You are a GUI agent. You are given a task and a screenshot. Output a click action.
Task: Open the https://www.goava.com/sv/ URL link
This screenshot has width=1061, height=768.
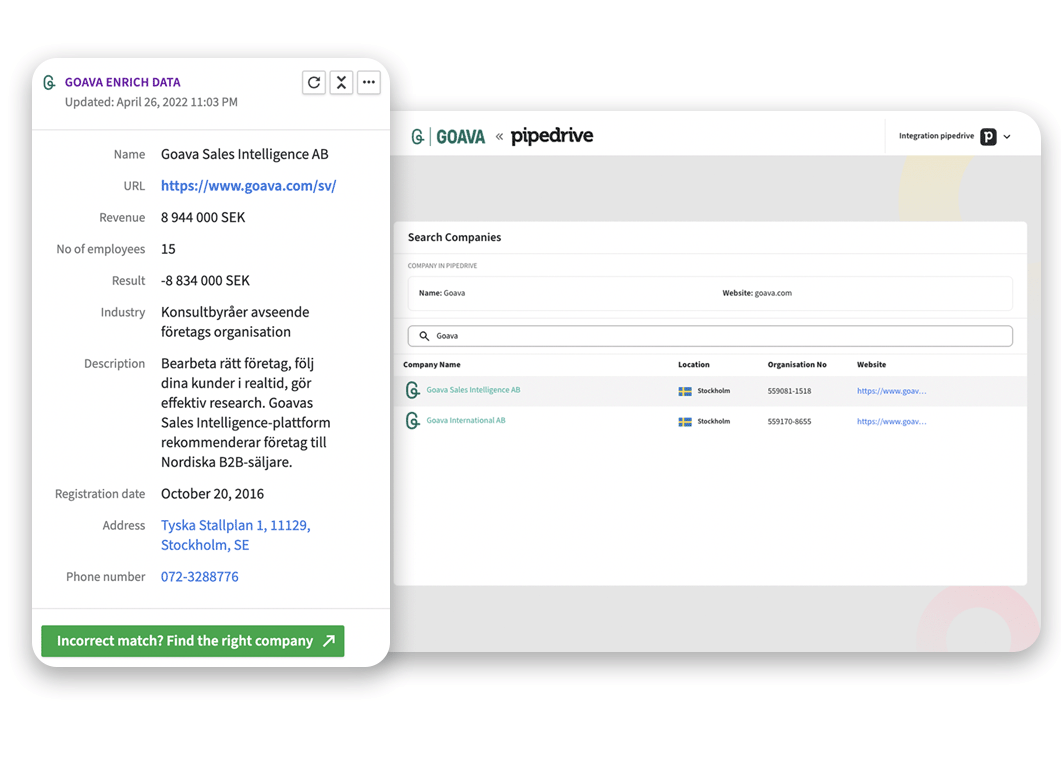[x=248, y=186]
